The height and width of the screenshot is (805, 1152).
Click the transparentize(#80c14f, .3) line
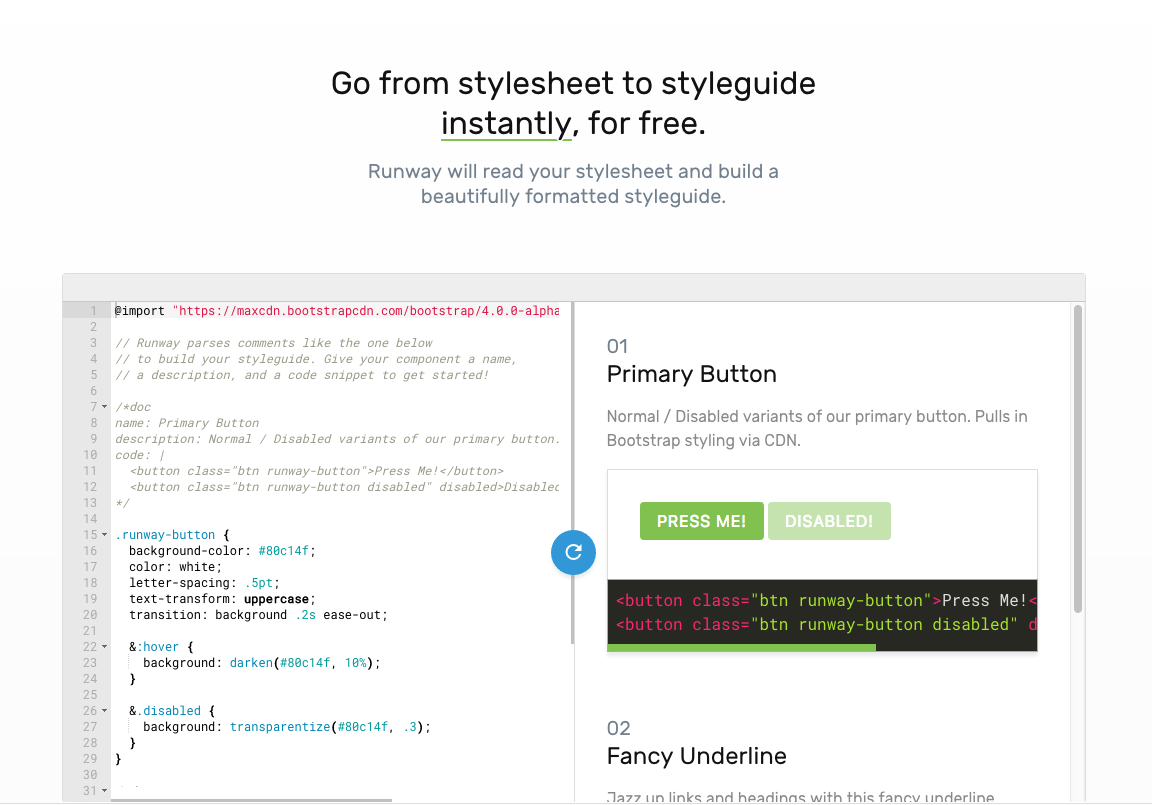click(287, 727)
